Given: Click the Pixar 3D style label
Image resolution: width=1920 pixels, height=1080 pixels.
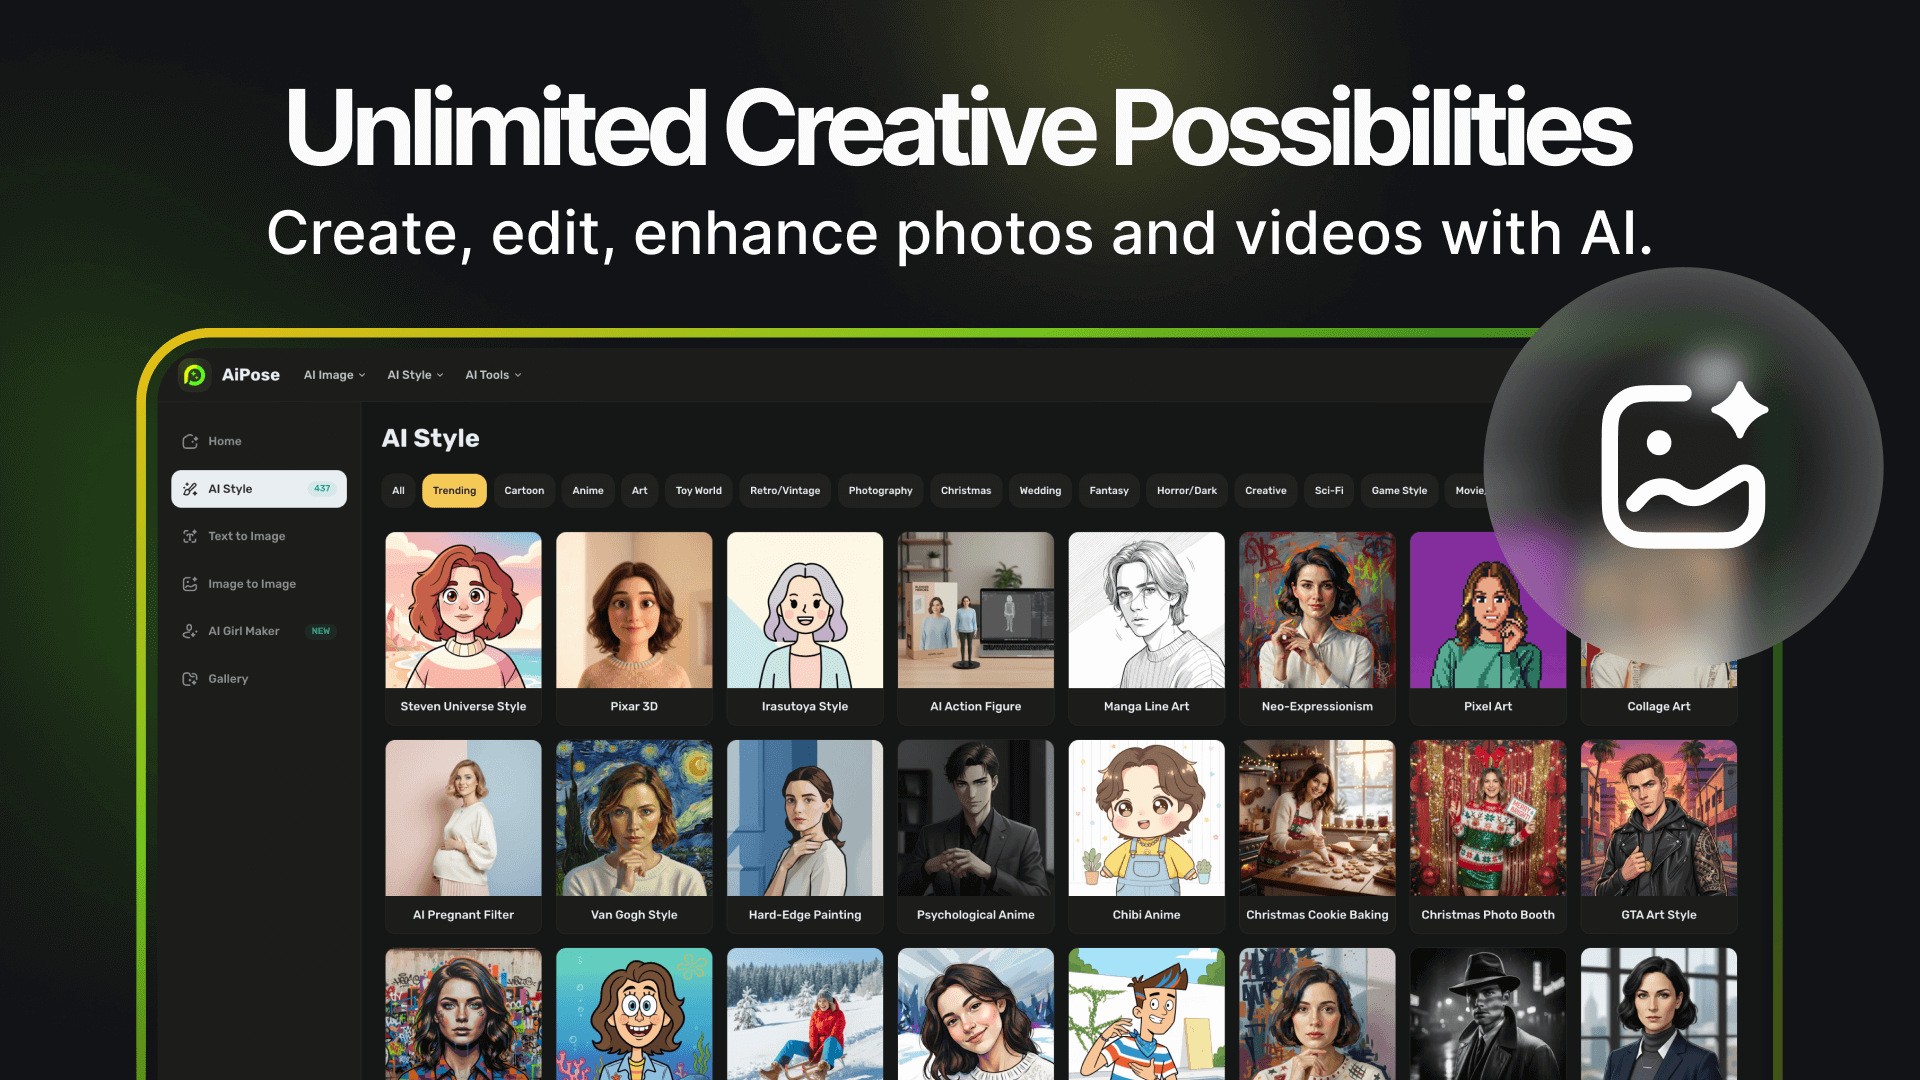Looking at the screenshot, I should coord(634,706).
